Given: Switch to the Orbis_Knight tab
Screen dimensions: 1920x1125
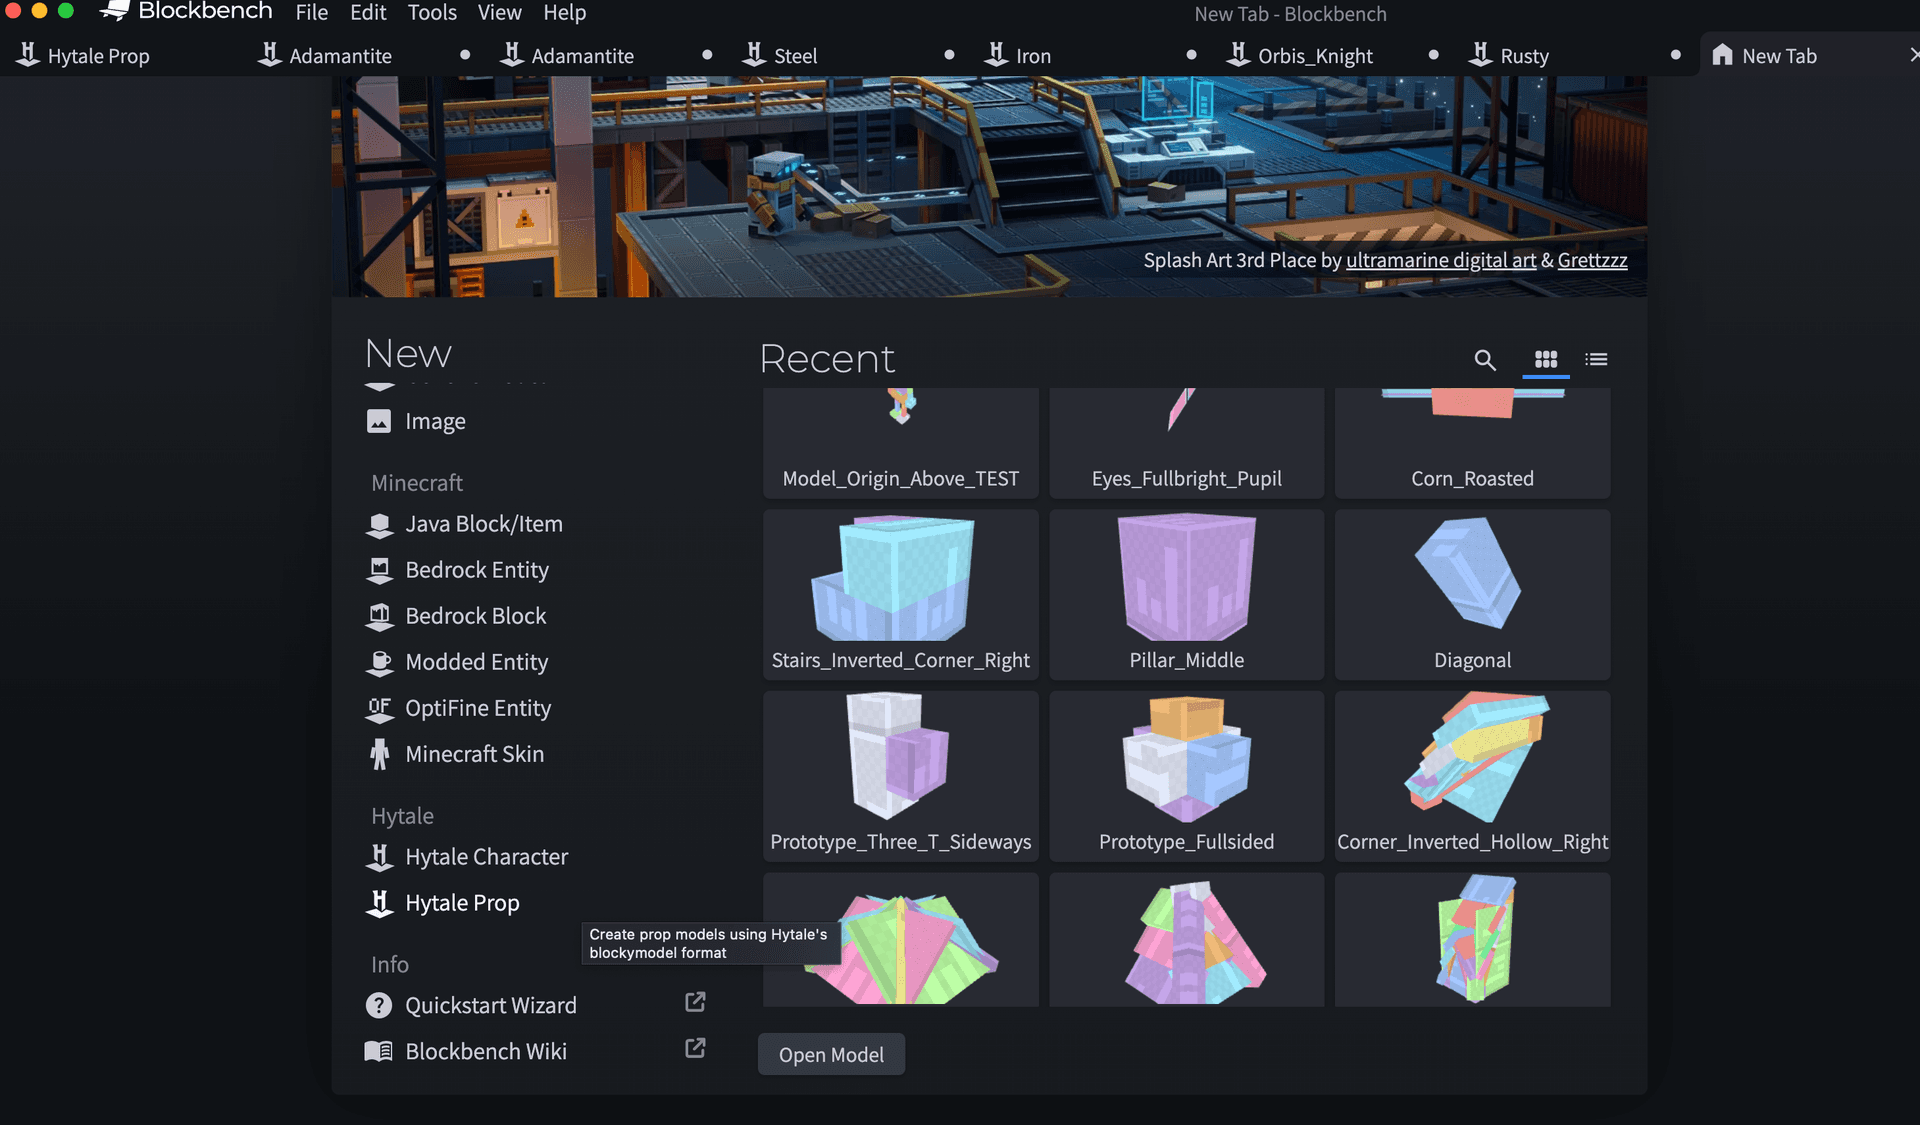Looking at the screenshot, I should click(1314, 56).
